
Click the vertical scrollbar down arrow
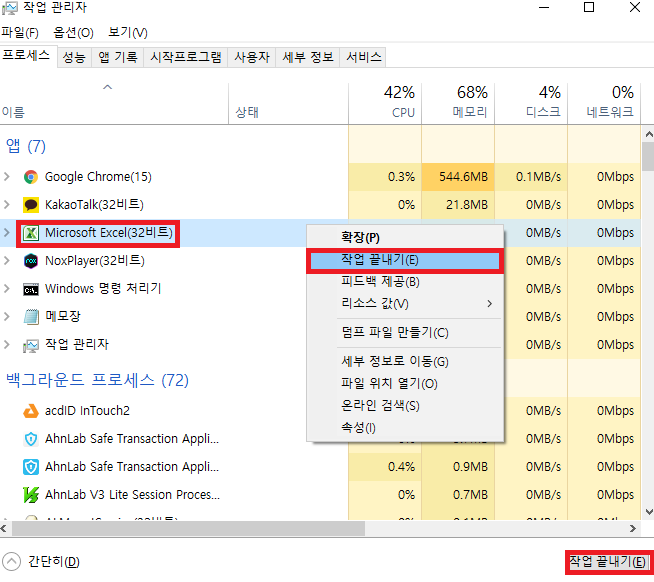pyautogui.click(x=649, y=511)
